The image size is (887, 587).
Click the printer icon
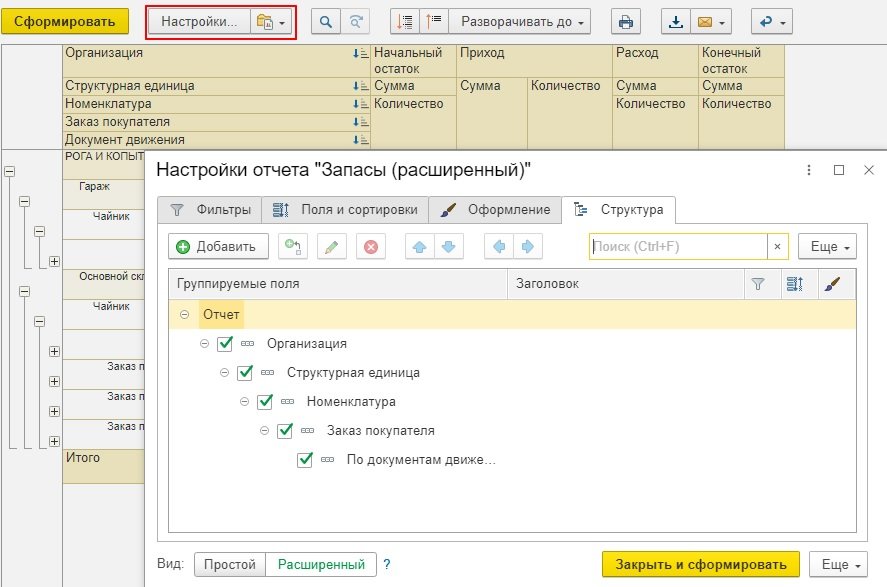(626, 21)
